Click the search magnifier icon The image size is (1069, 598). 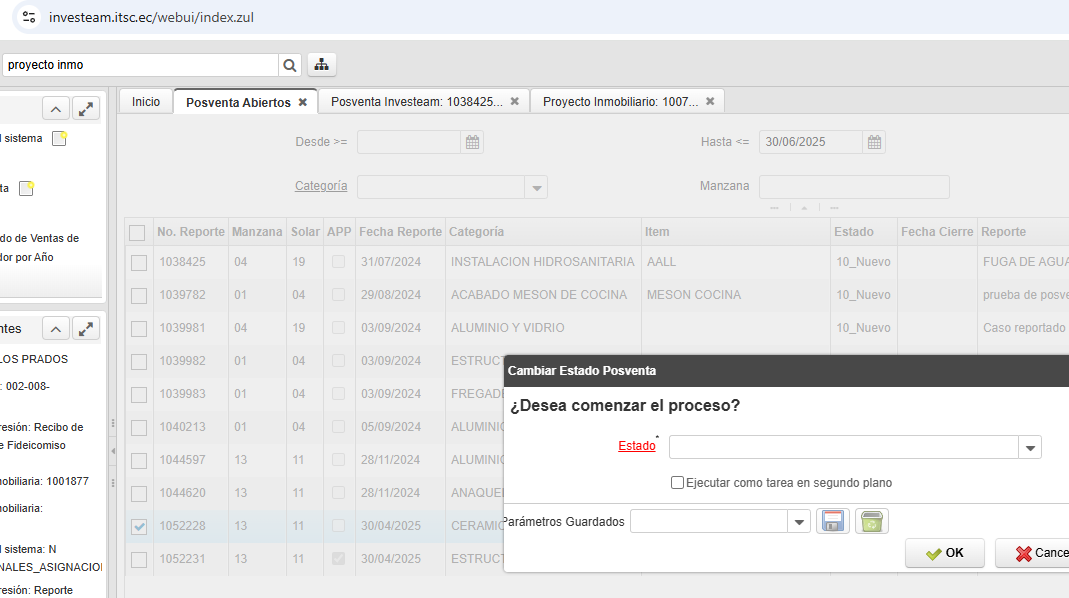click(x=290, y=65)
